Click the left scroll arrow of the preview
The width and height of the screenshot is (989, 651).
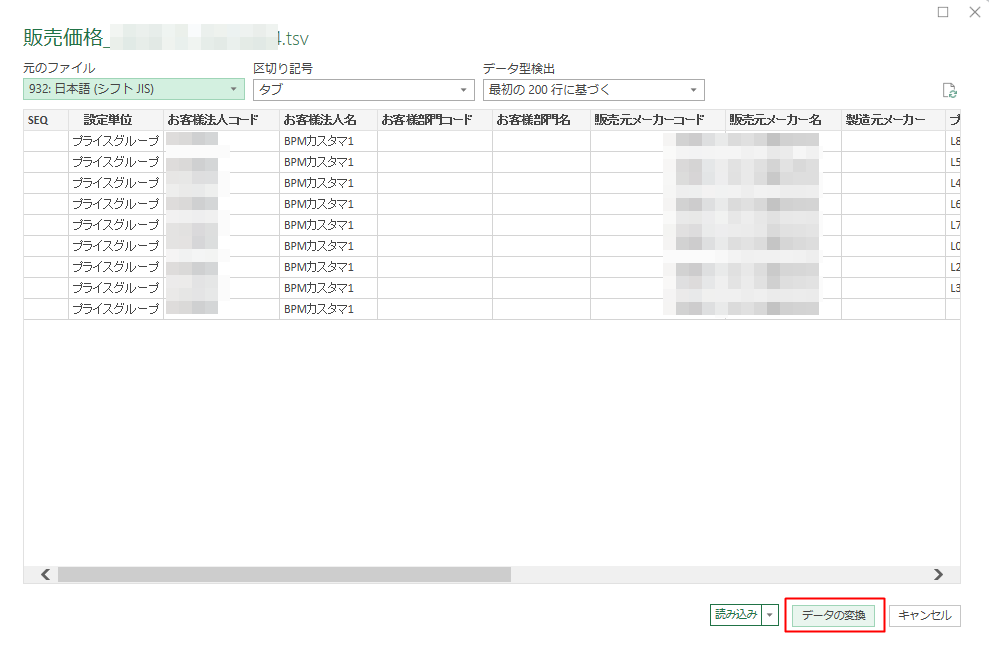(42, 574)
